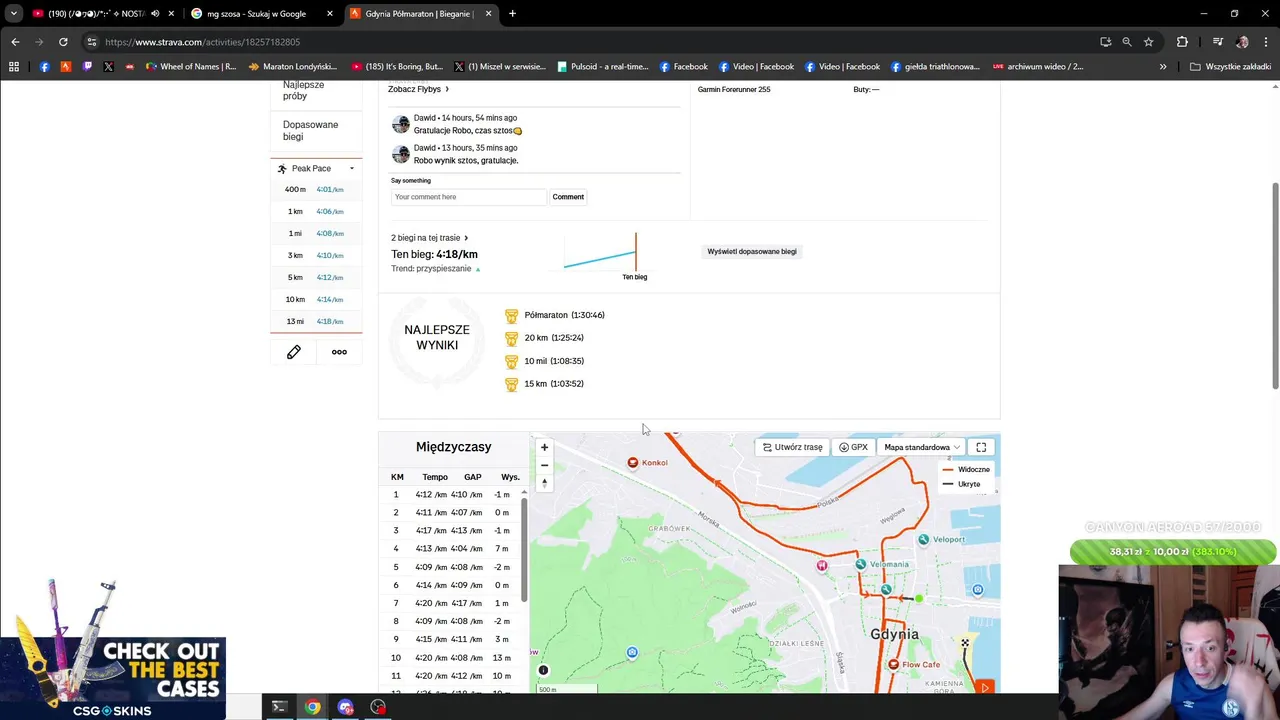Image resolution: width=1280 pixels, height=720 pixels.
Task: Mute the YouTube tab audio icon
Action: (x=154, y=14)
